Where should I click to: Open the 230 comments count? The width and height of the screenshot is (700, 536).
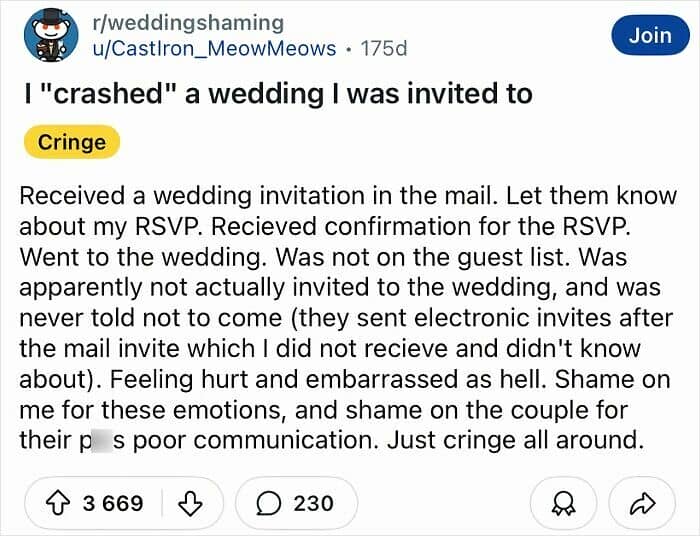[x=313, y=502]
